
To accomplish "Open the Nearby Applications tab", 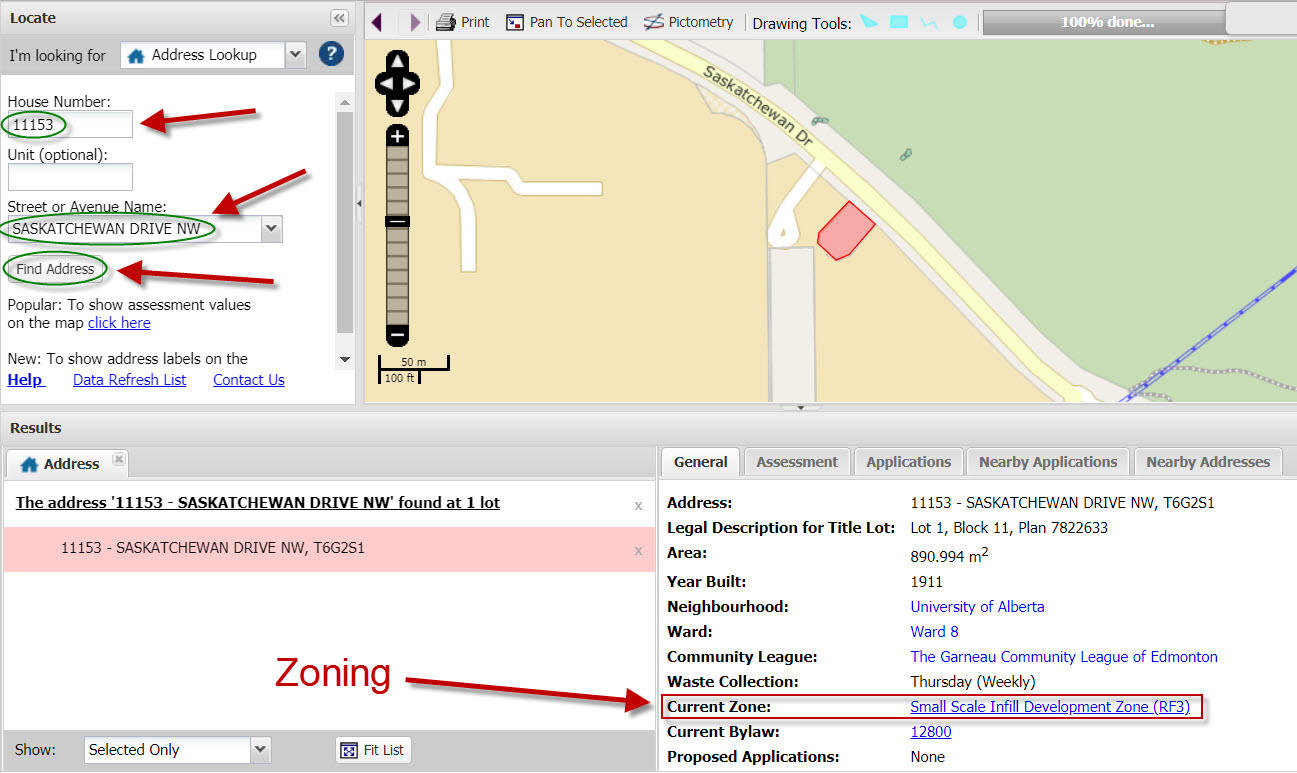I will coord(1047,462).
